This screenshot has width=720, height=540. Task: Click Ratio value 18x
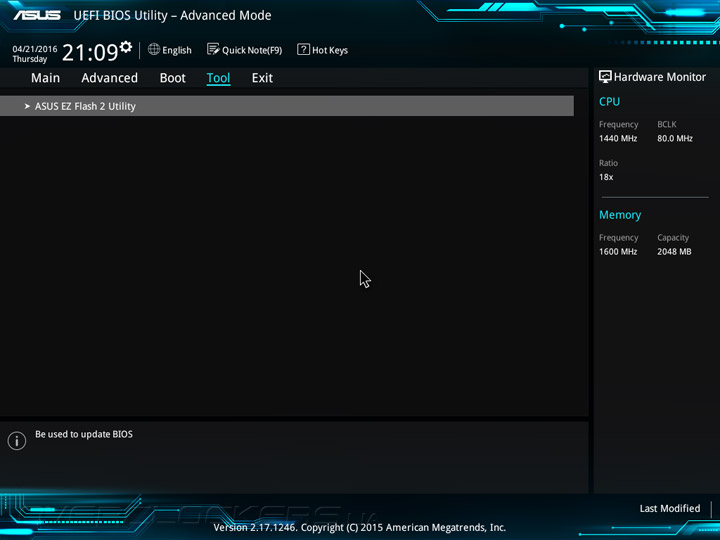tap(606, 177)
